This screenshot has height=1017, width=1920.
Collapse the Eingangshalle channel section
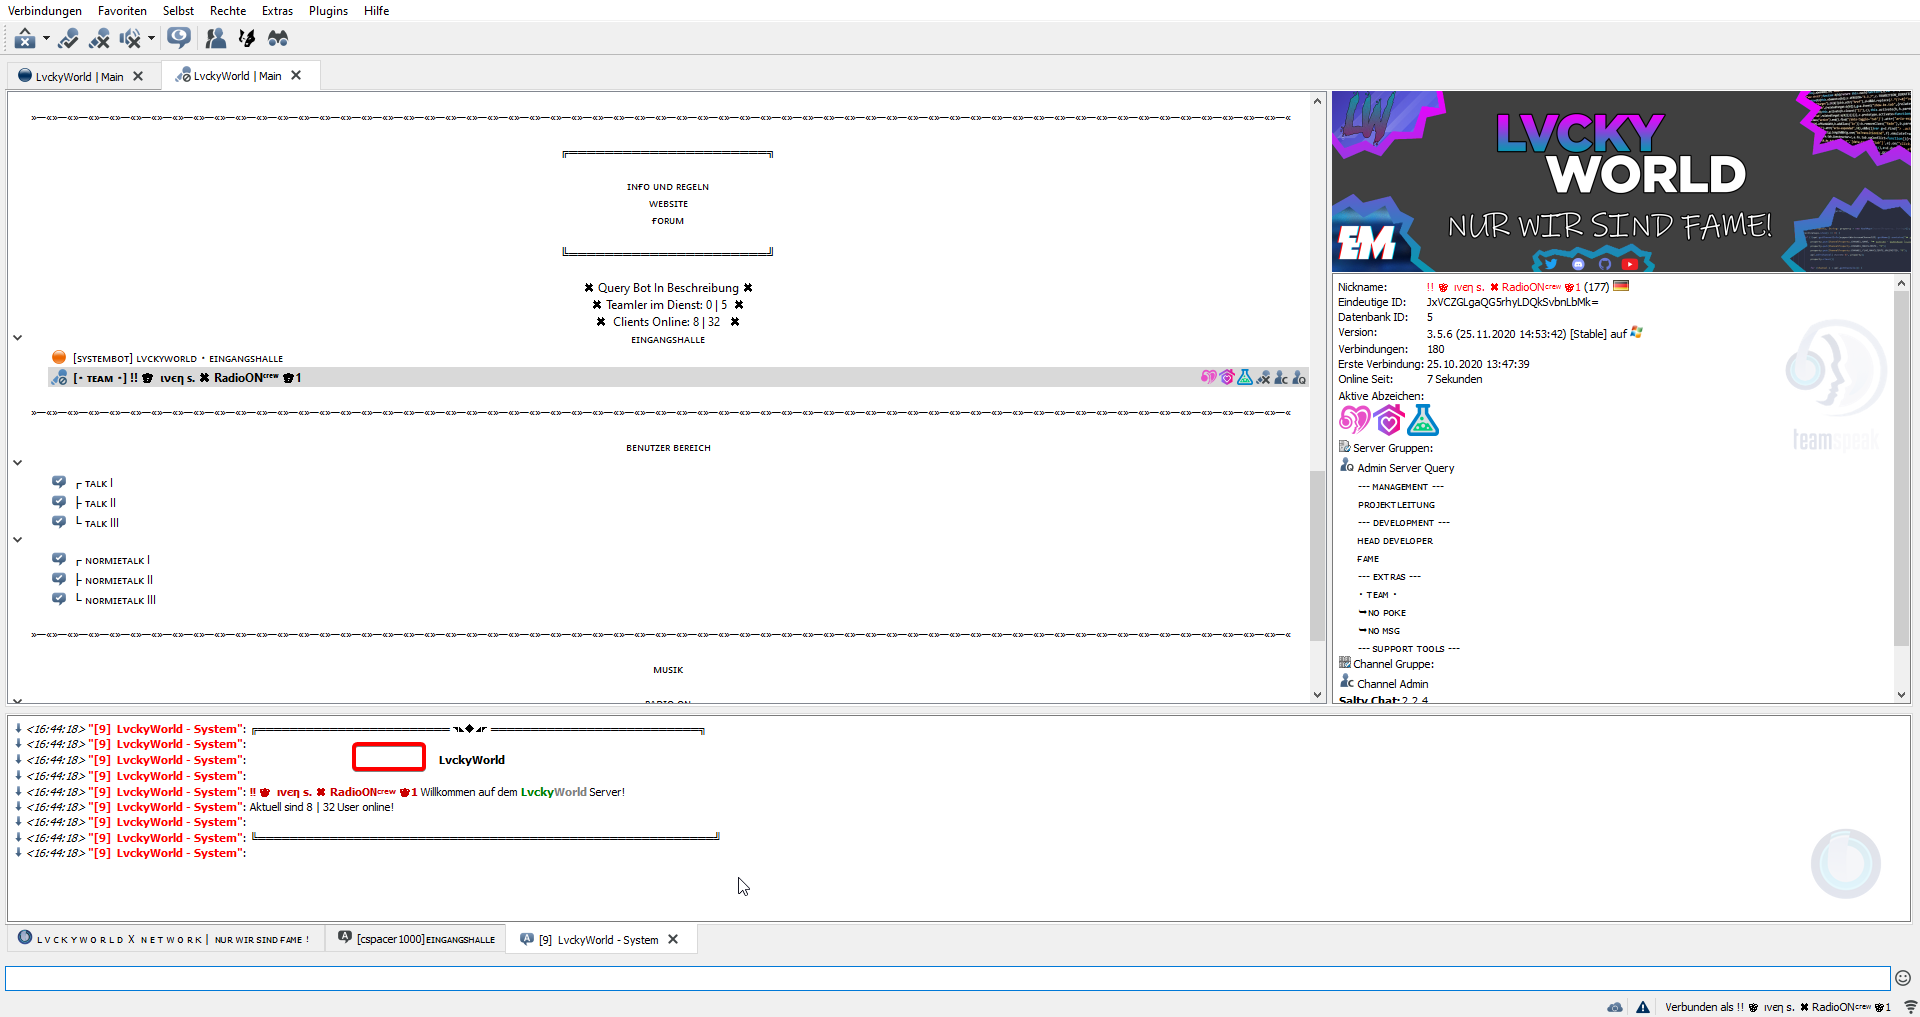pos(17,338)
